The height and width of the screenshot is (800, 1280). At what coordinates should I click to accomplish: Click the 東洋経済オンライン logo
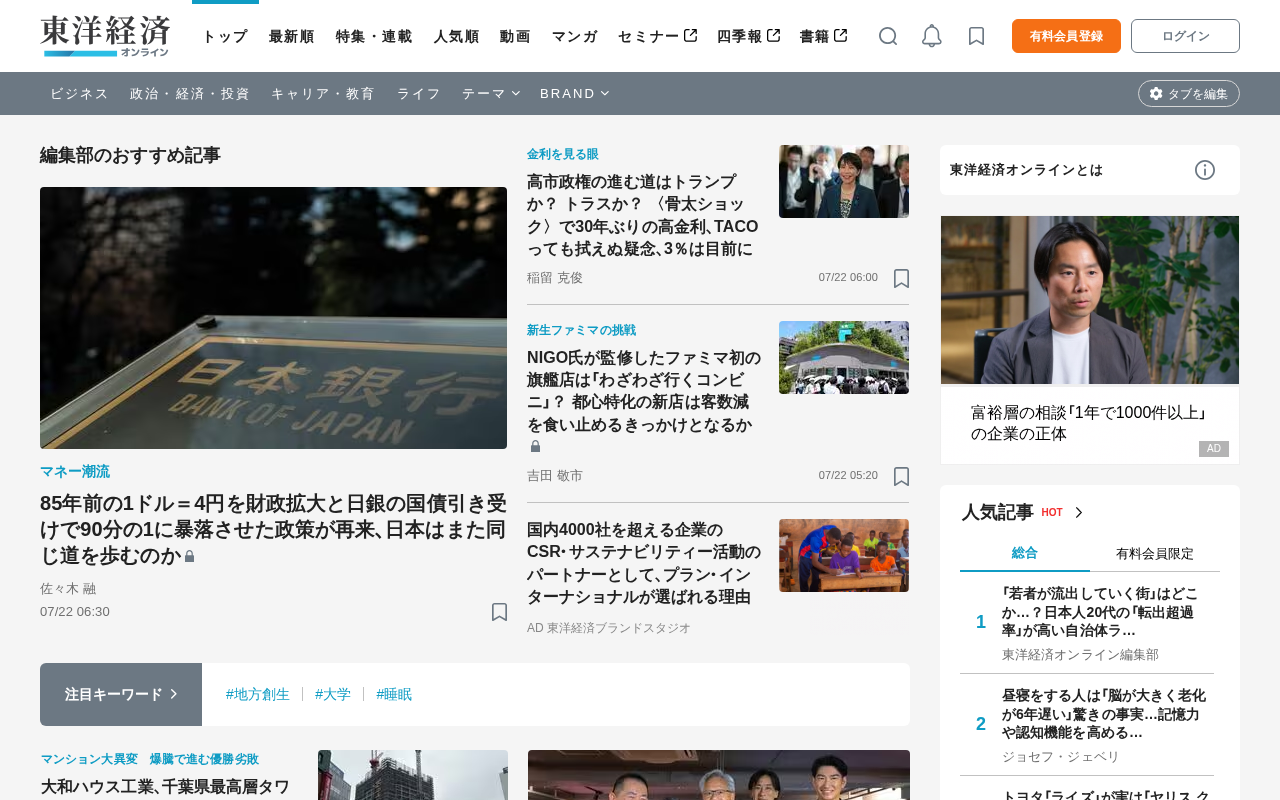click(105, 36)
